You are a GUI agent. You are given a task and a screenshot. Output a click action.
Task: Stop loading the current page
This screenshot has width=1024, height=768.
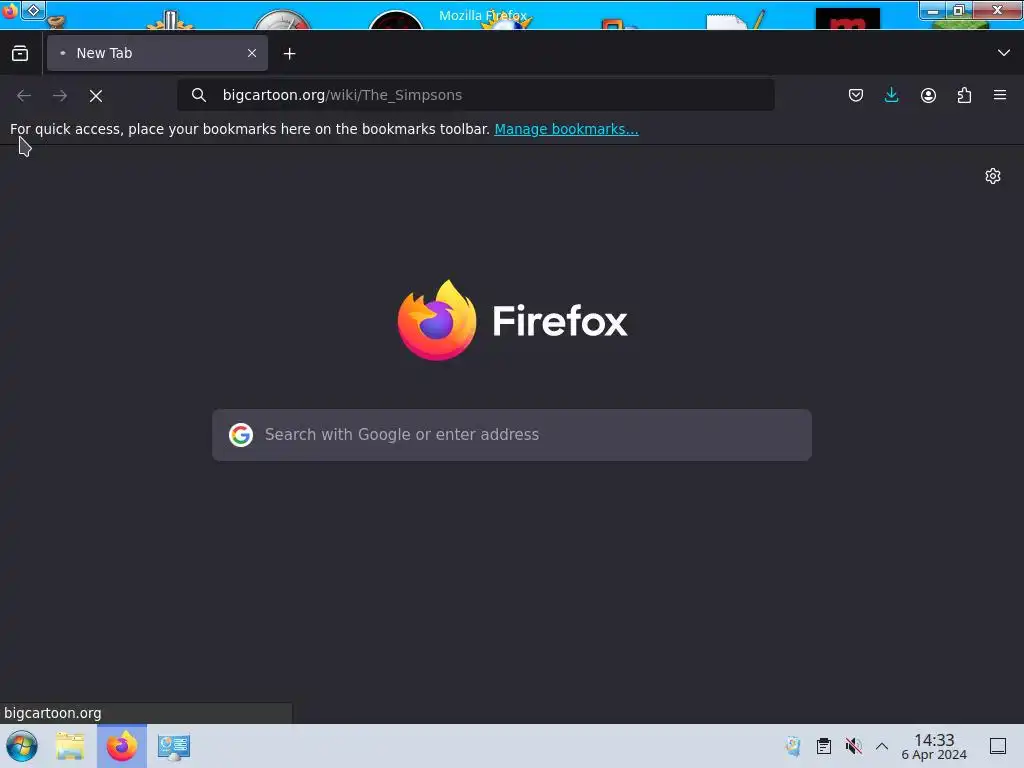(96, 95)
